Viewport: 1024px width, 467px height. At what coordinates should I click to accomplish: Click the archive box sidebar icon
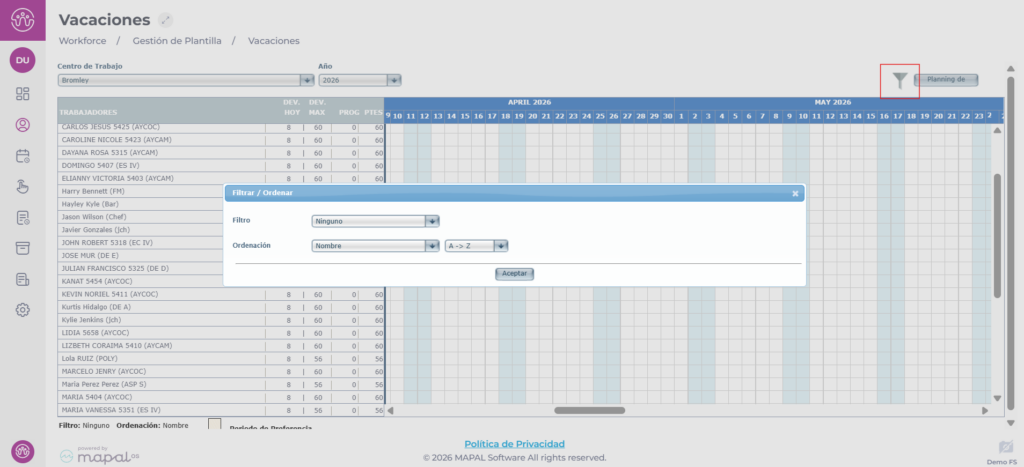point(22,248)
